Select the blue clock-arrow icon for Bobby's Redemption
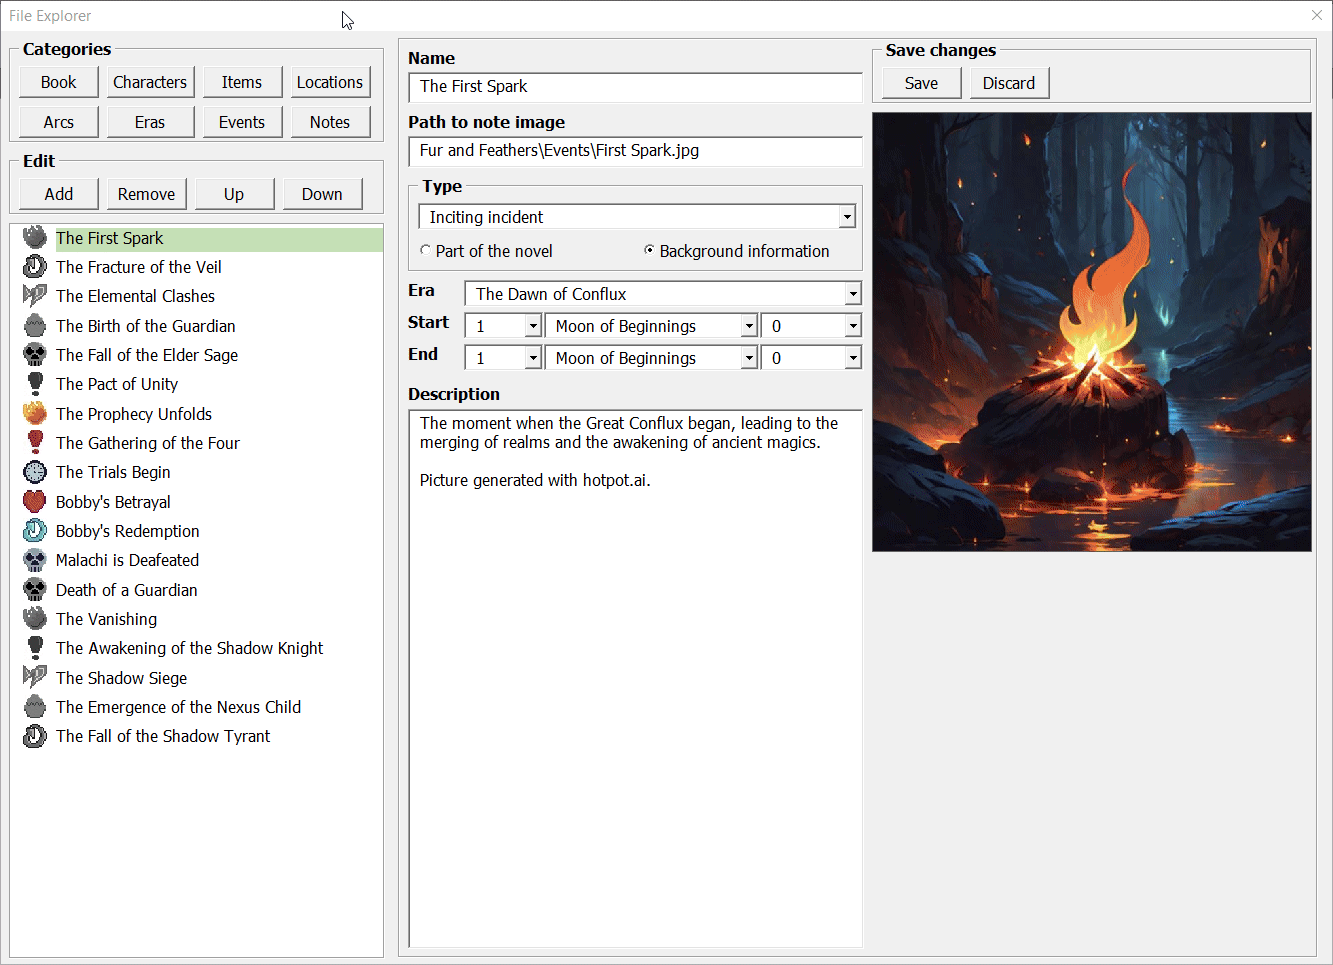The image size is (1333, 965). click(35, 530)
